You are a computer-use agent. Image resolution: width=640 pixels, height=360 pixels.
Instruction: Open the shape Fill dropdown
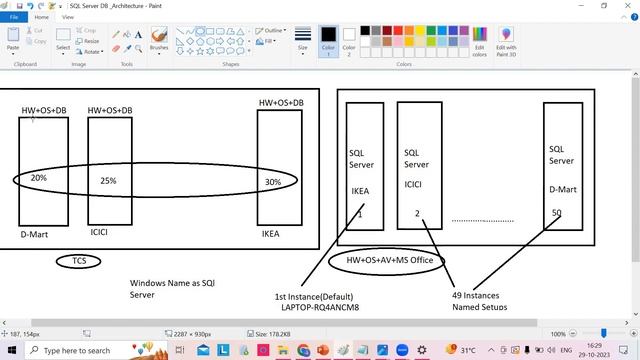coord(266,41)
